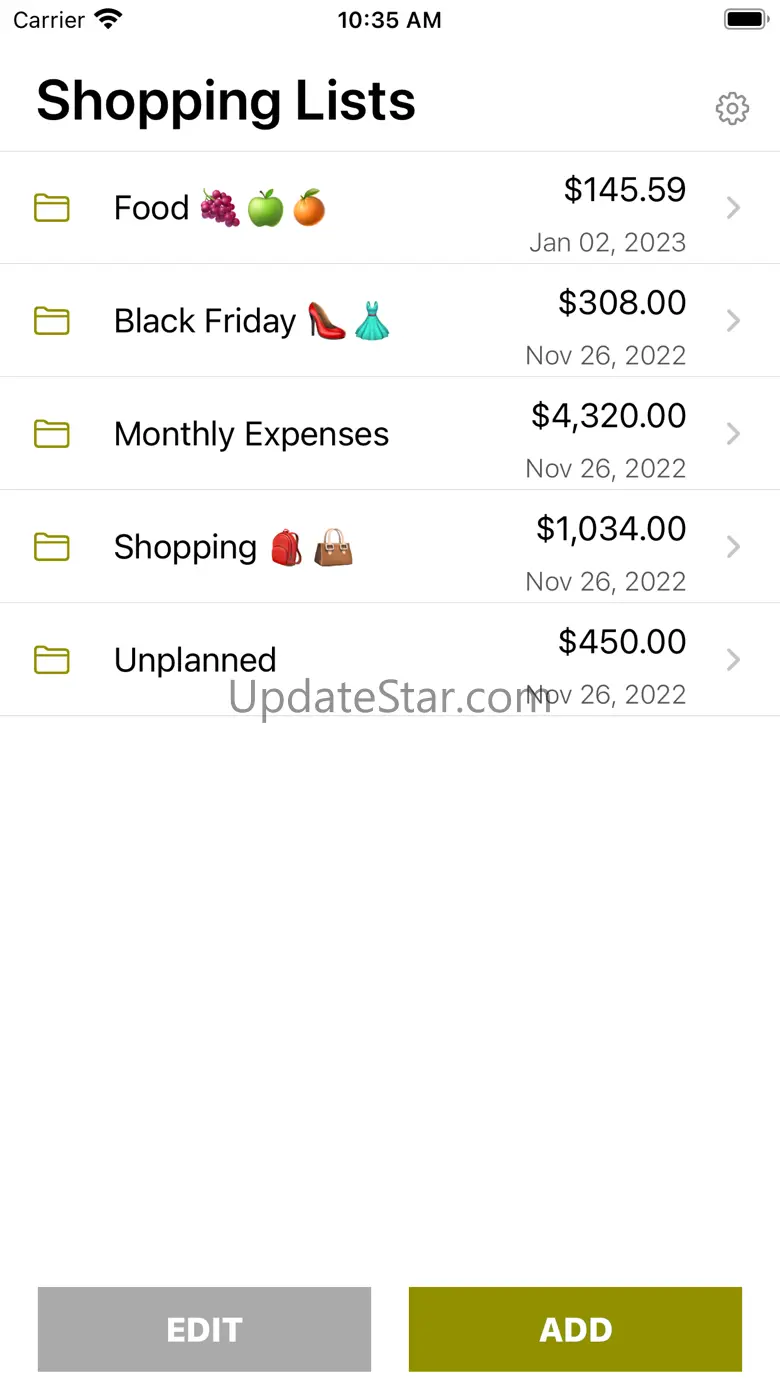Expand the Monthly Expenses chevron
780x1387 pixels.
[x=733, y=434]
